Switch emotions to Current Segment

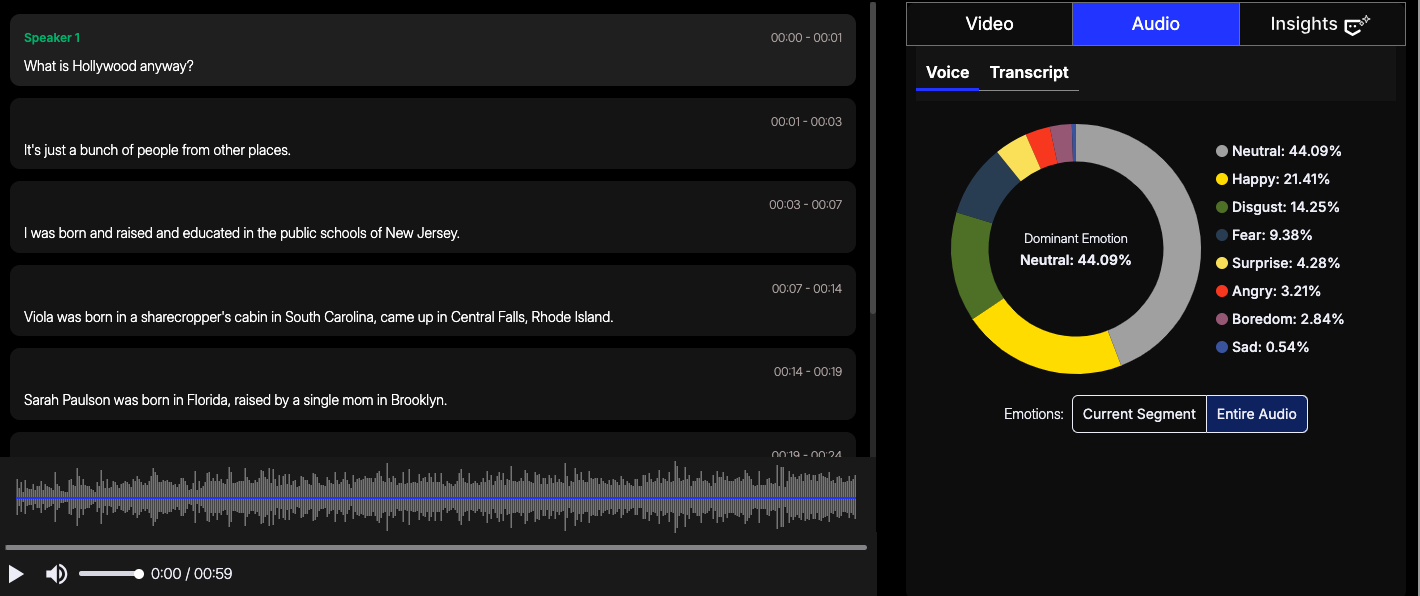click(x=1139, y=414)
